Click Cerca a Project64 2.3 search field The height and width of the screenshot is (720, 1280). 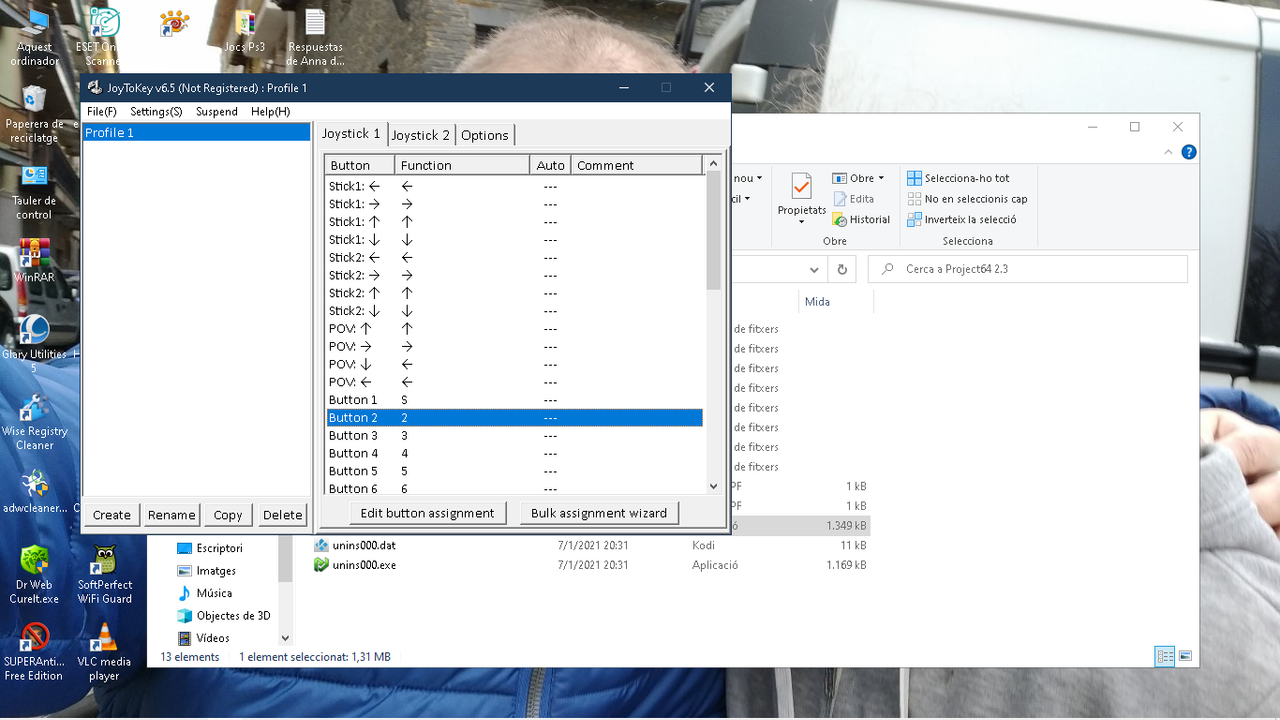(1028, 269)
